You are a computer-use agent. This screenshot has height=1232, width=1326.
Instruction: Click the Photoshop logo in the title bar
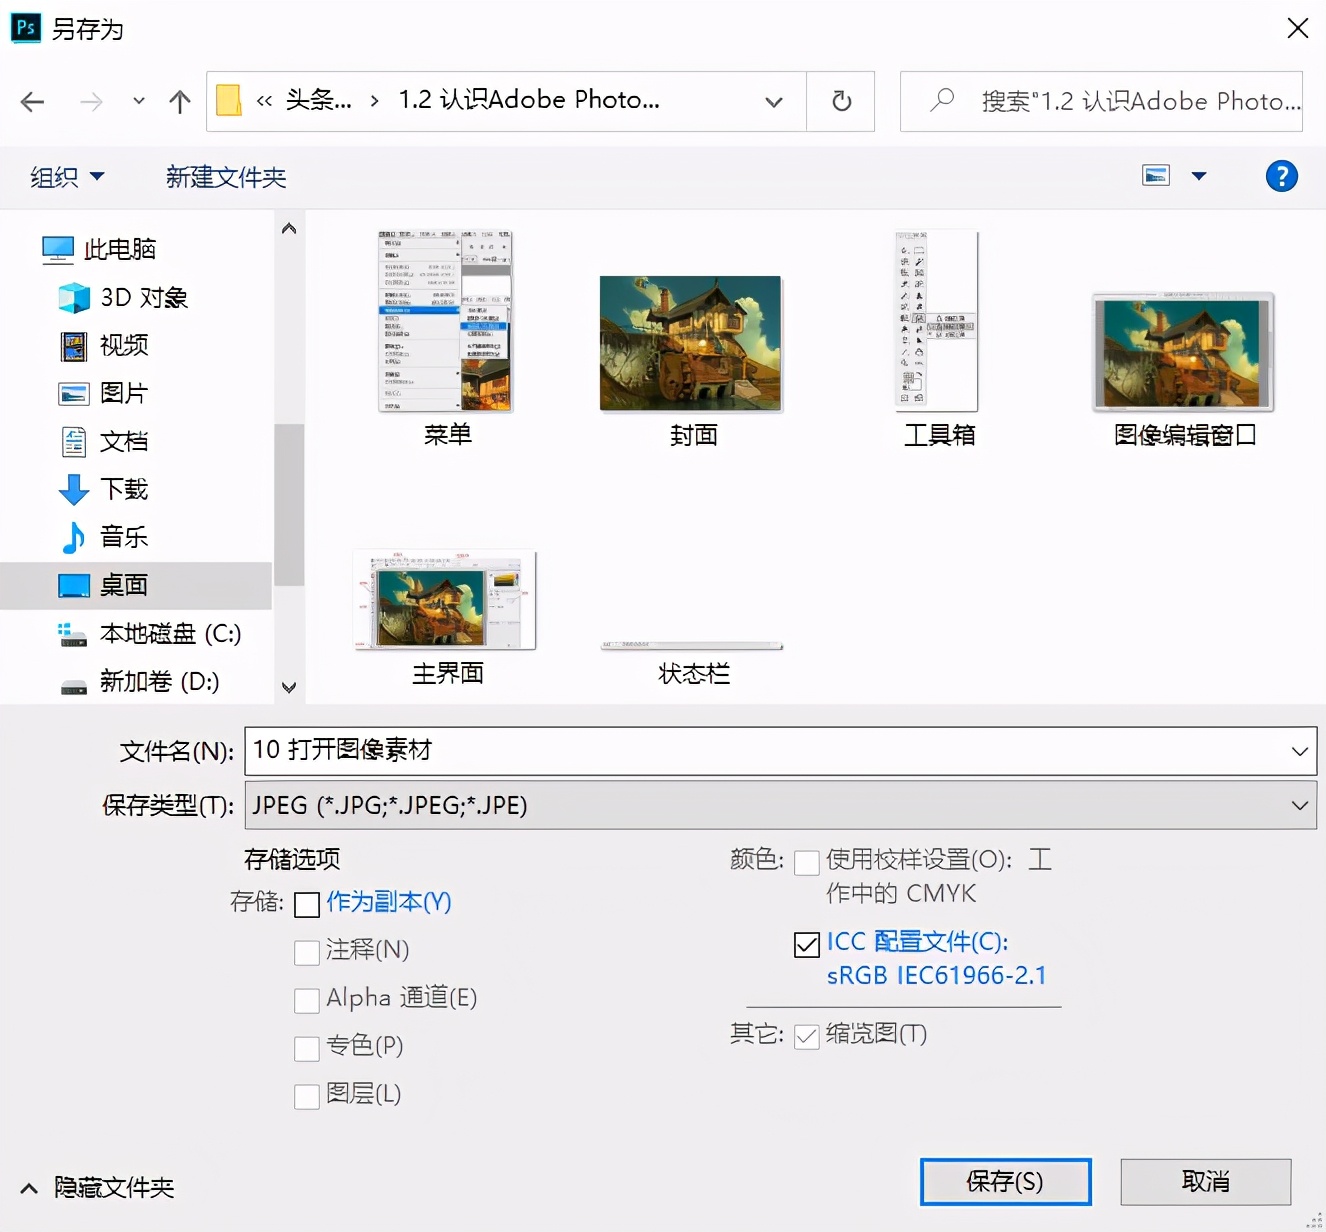point(25,27)
